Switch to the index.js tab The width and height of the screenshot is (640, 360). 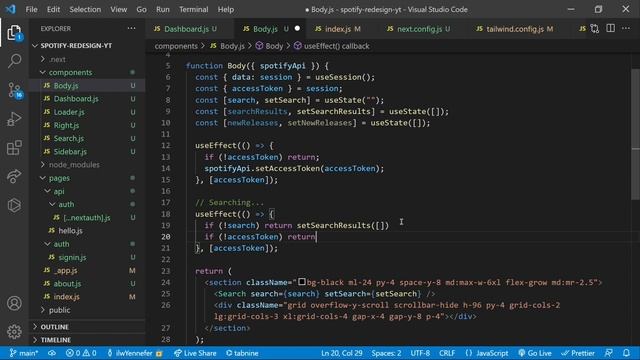tap(338, 29)
